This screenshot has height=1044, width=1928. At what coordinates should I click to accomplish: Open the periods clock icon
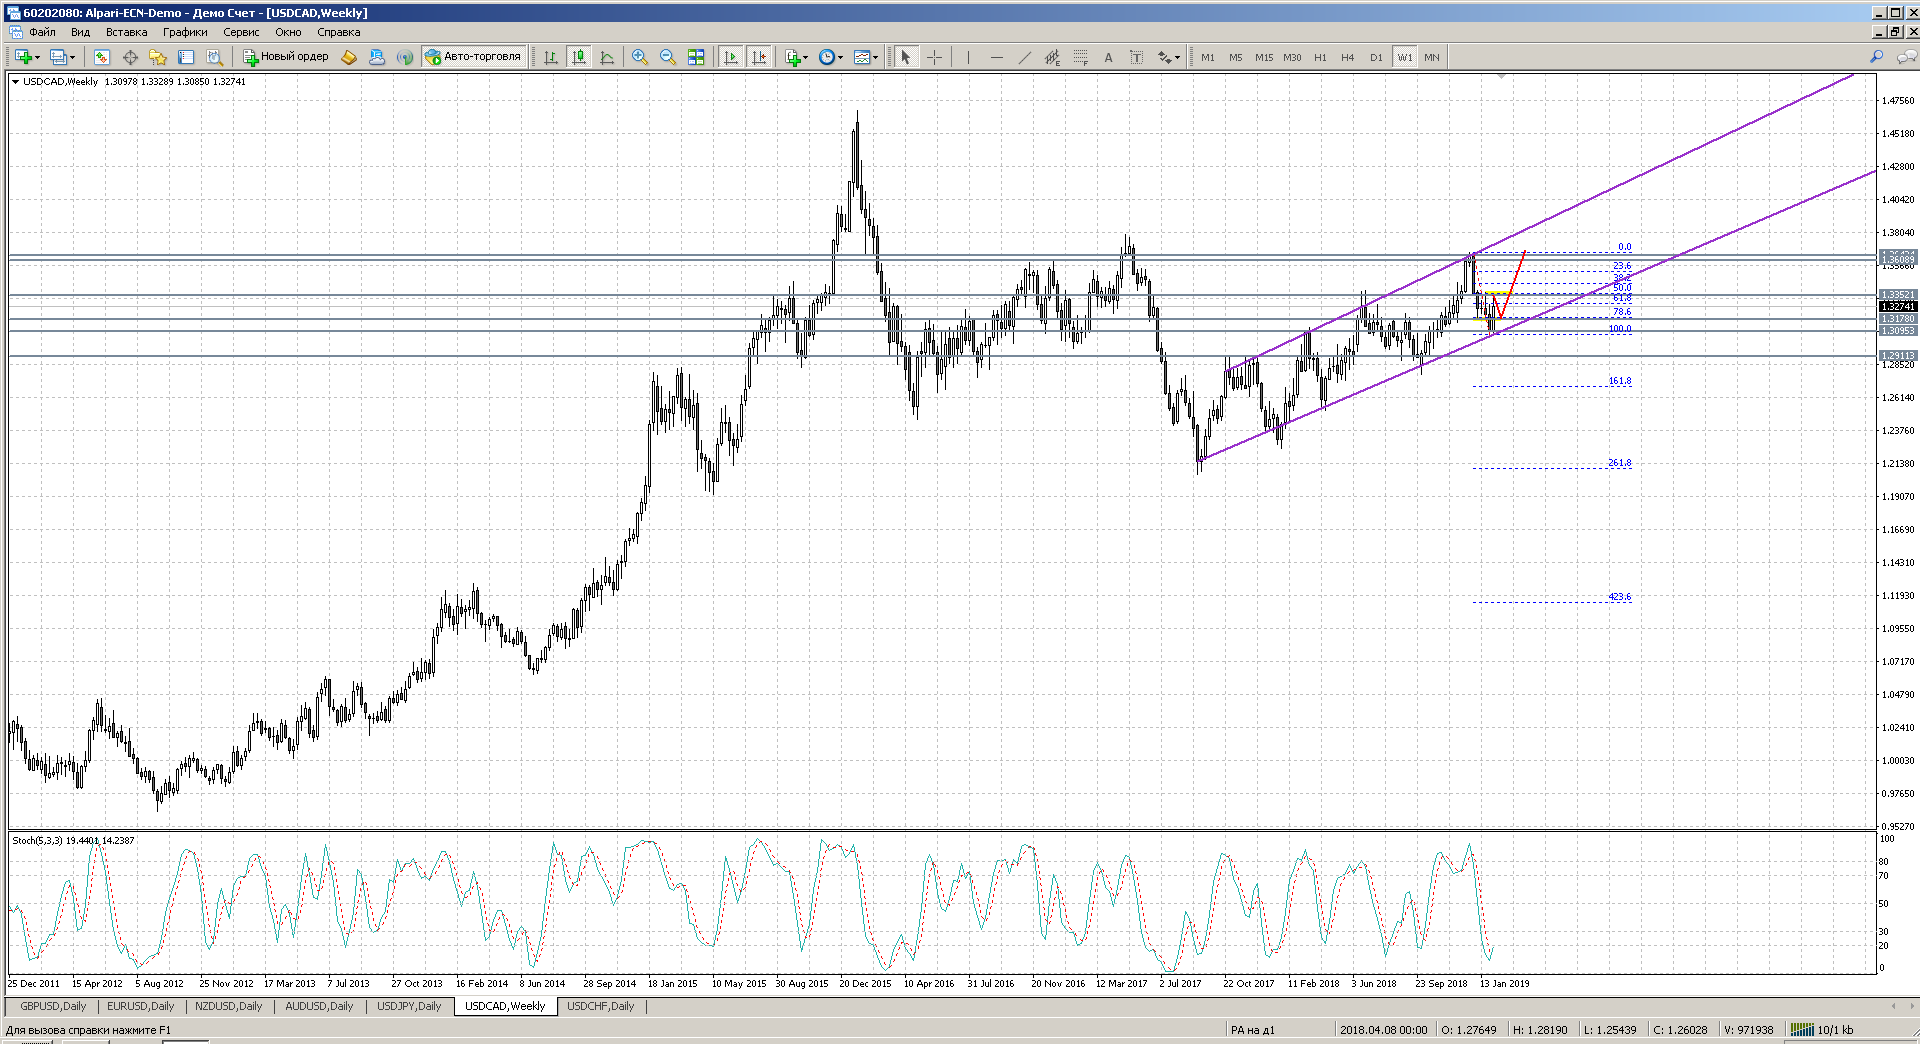tap(827, 57)
